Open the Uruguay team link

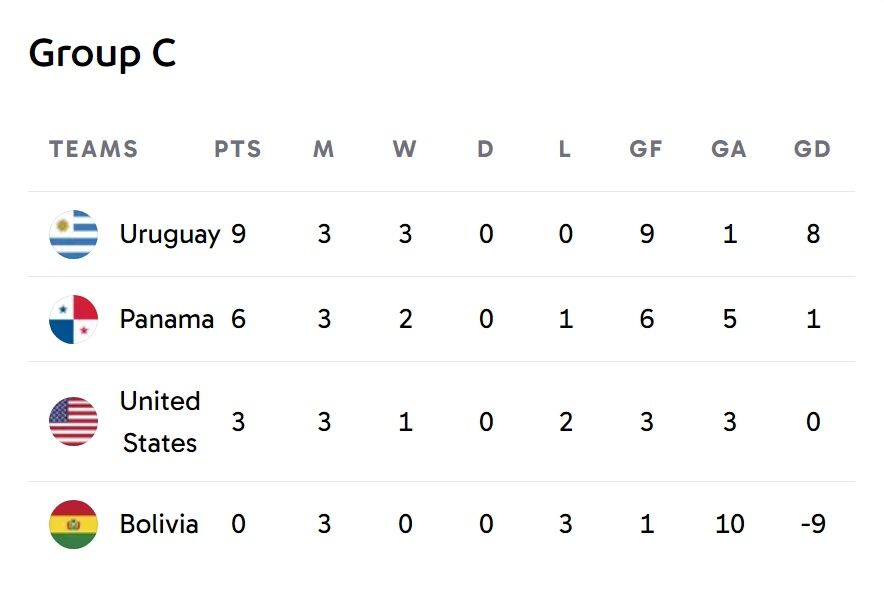(169, 235)
